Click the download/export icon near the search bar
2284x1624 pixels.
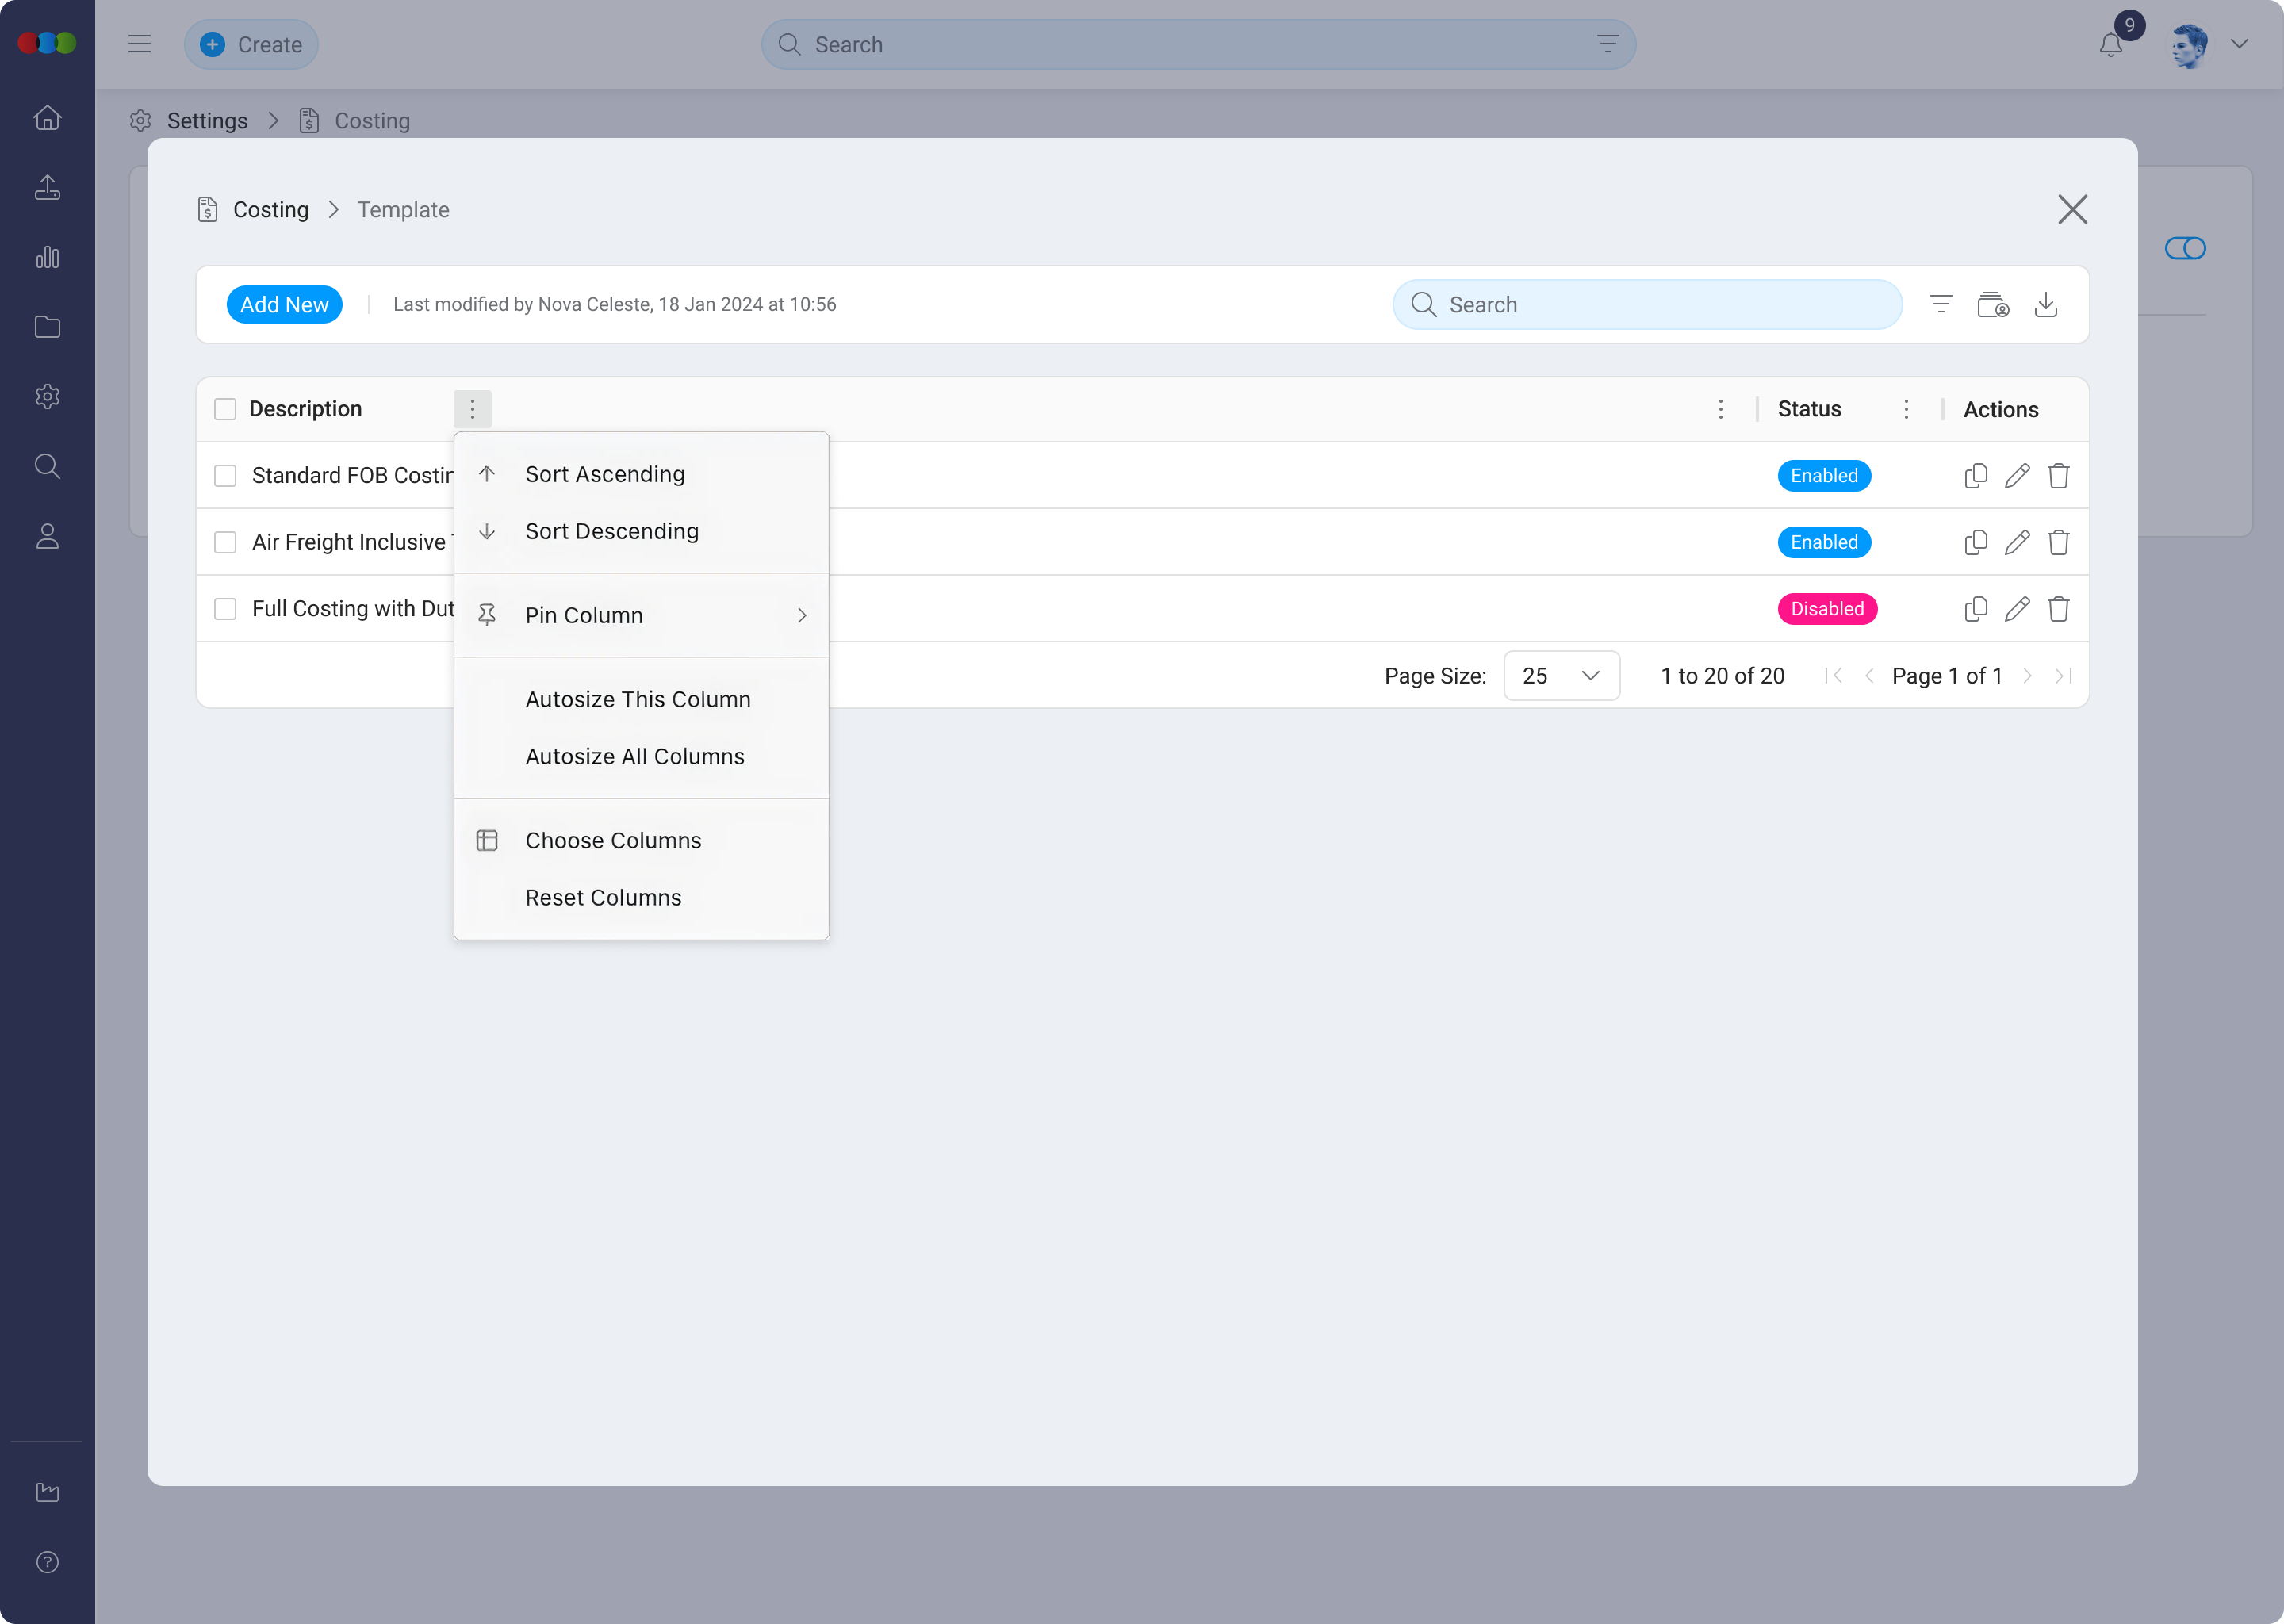(x=2046, y=305)
